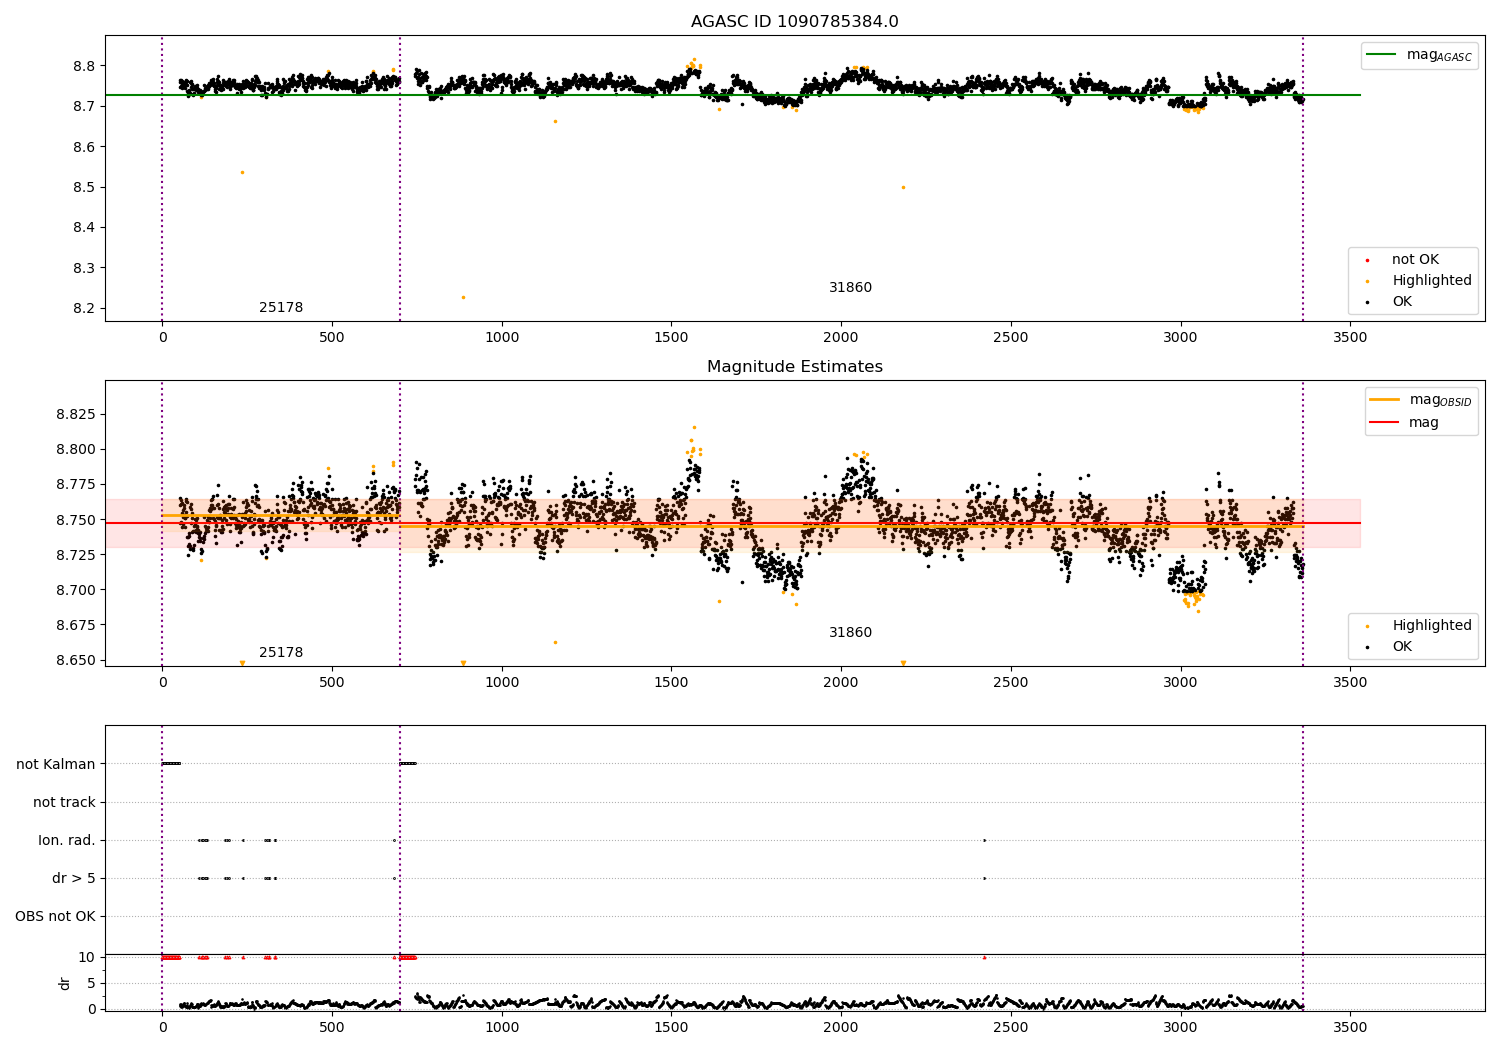Click the 'OBS not OK' row label
Screen dimensions: 1500x1050
[x=56, y=916]
